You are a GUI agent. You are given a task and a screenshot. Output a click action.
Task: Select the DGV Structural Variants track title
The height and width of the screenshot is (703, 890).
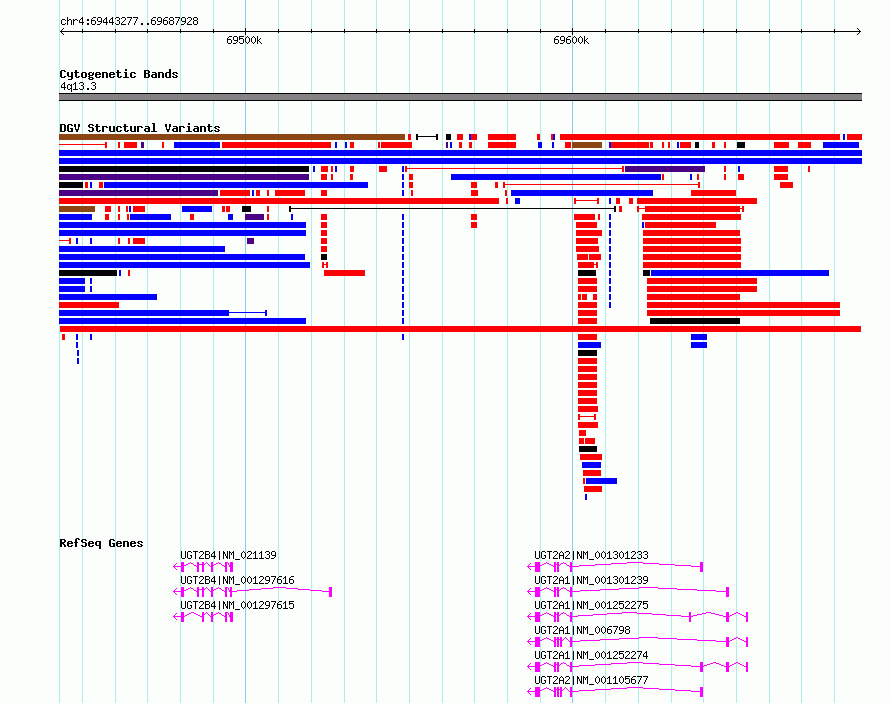140,128
